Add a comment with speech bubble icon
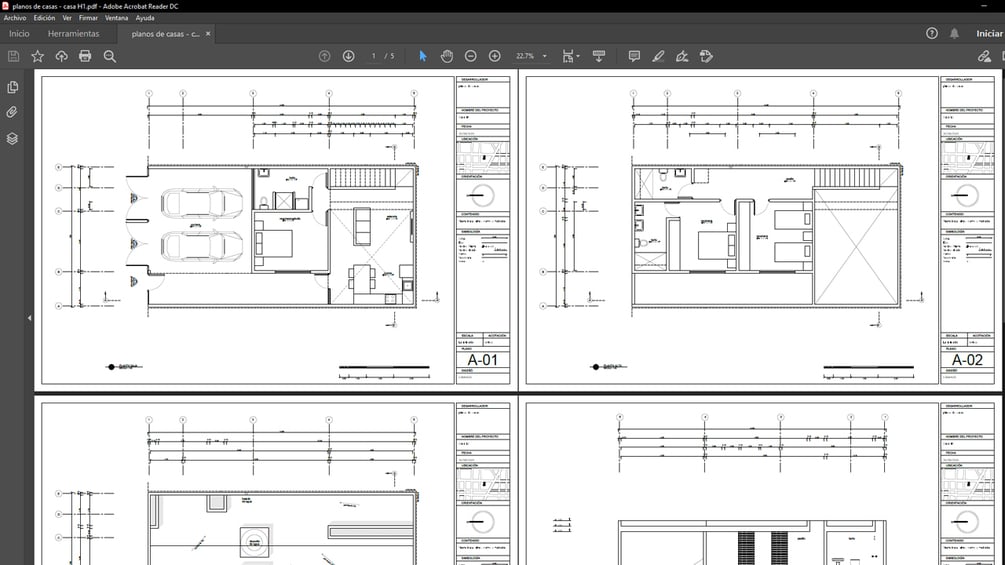The image size is (1005, 565). click(x=634, y=56)
